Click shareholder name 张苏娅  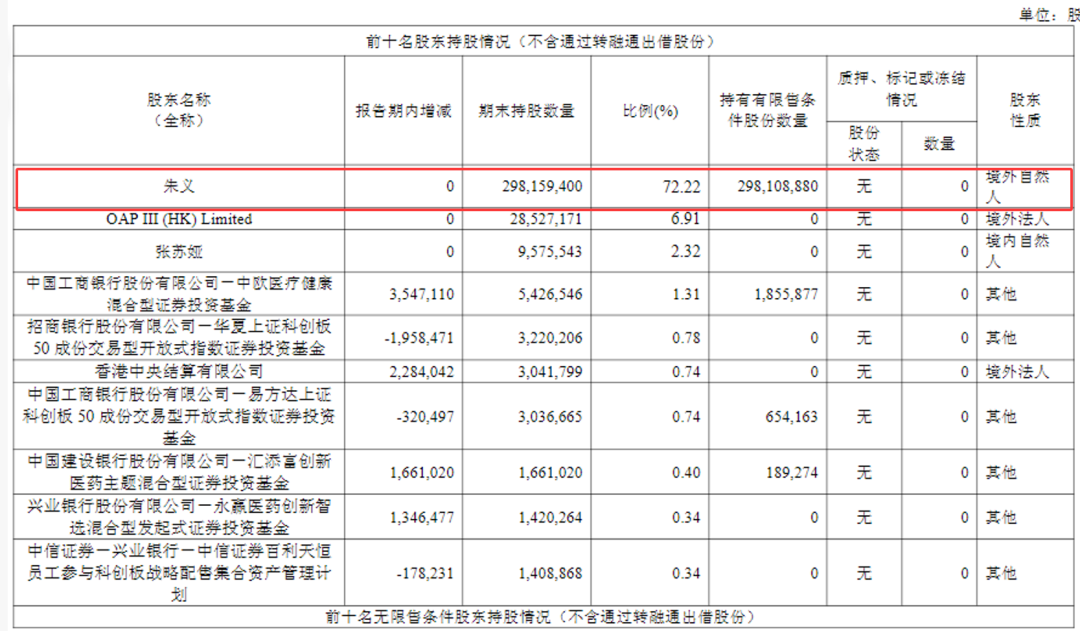[179, 251]
